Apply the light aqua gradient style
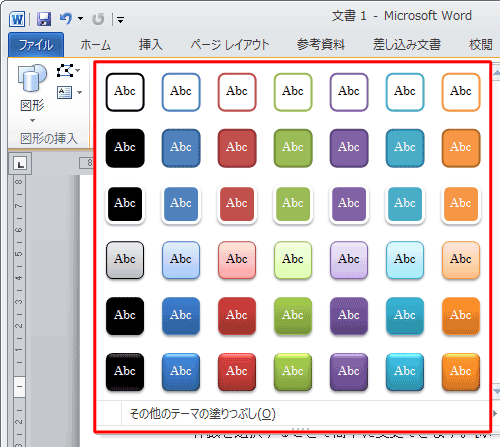This screenshot has width=500, height=447. 405,260
